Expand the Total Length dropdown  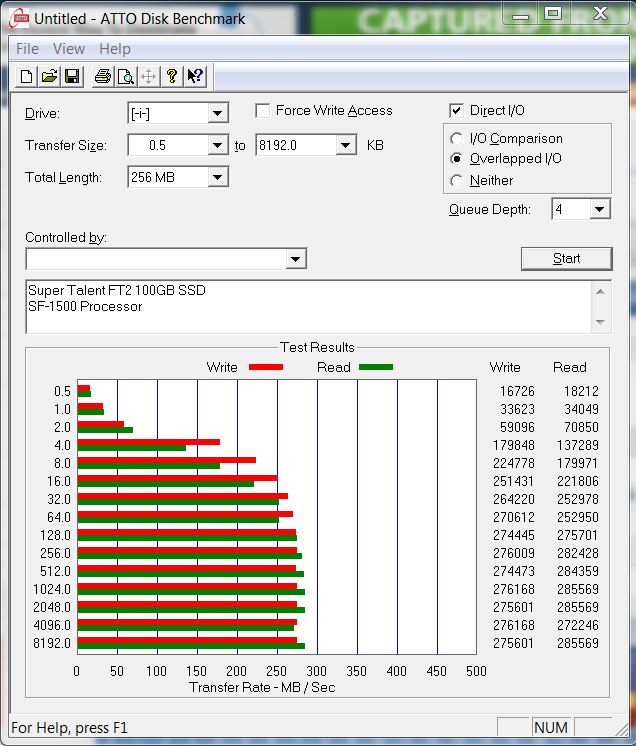218,178
